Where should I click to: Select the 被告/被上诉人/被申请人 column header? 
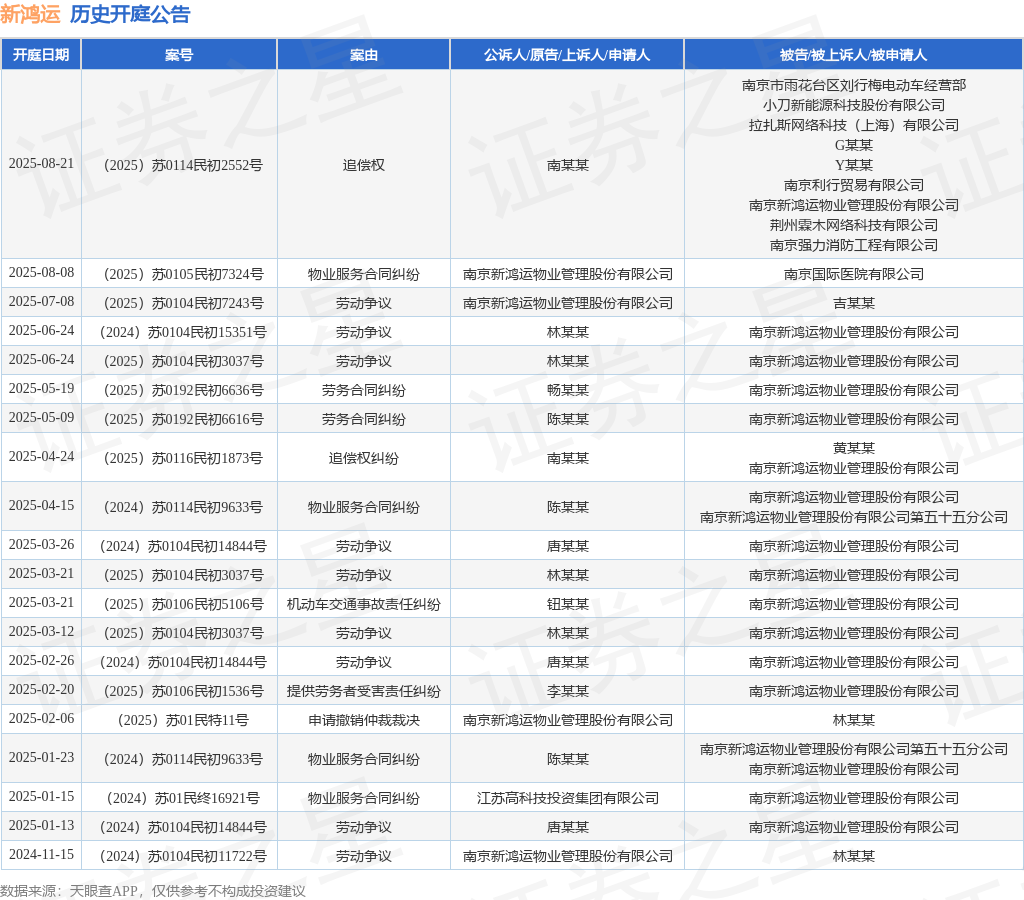854,55
